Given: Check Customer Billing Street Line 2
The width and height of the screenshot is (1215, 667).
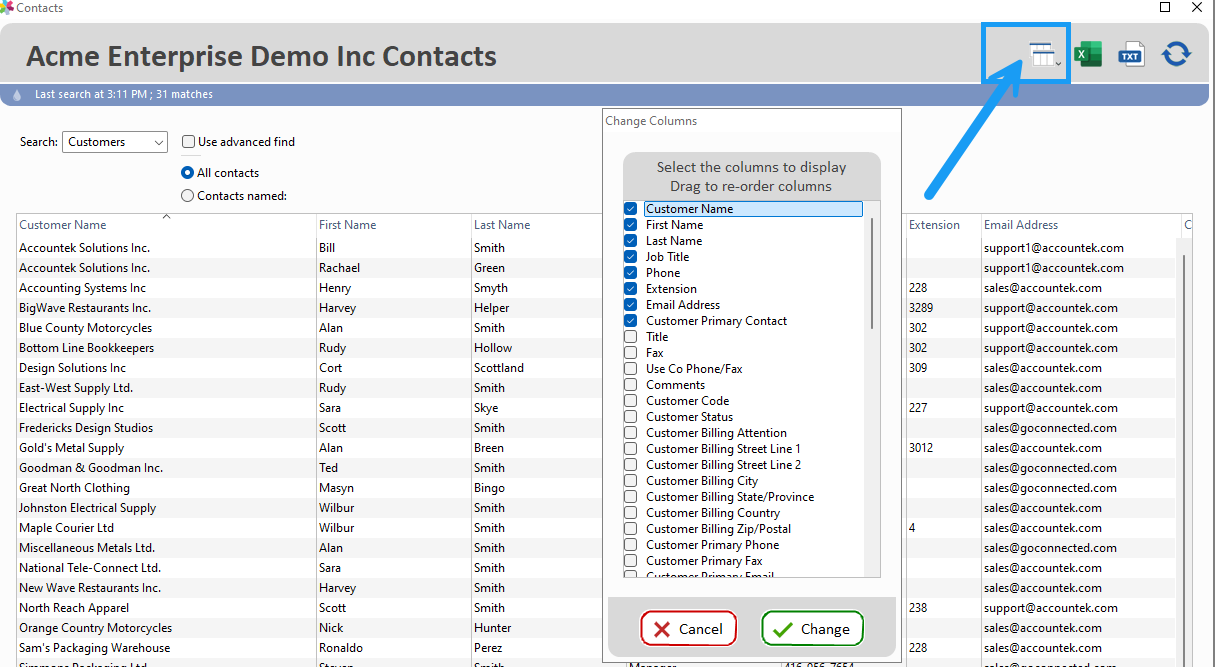Looking at the screenshot, I should point(631,465).
